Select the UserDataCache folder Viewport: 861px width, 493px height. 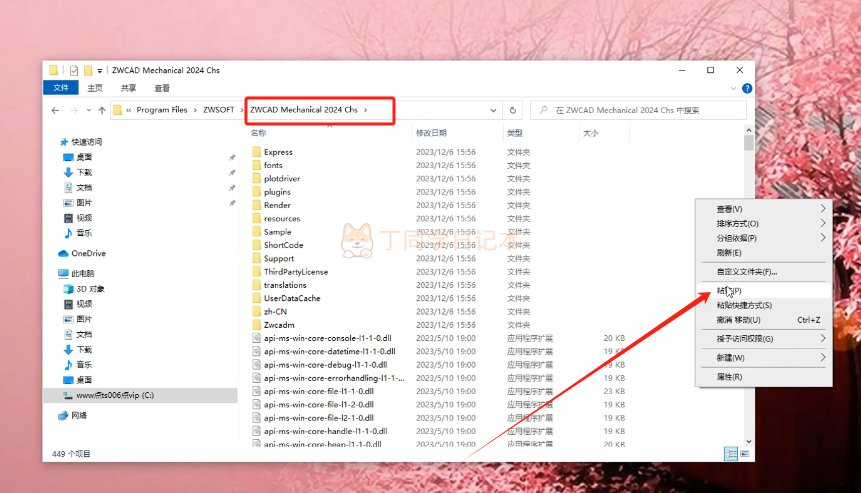(x=292, y=298)
